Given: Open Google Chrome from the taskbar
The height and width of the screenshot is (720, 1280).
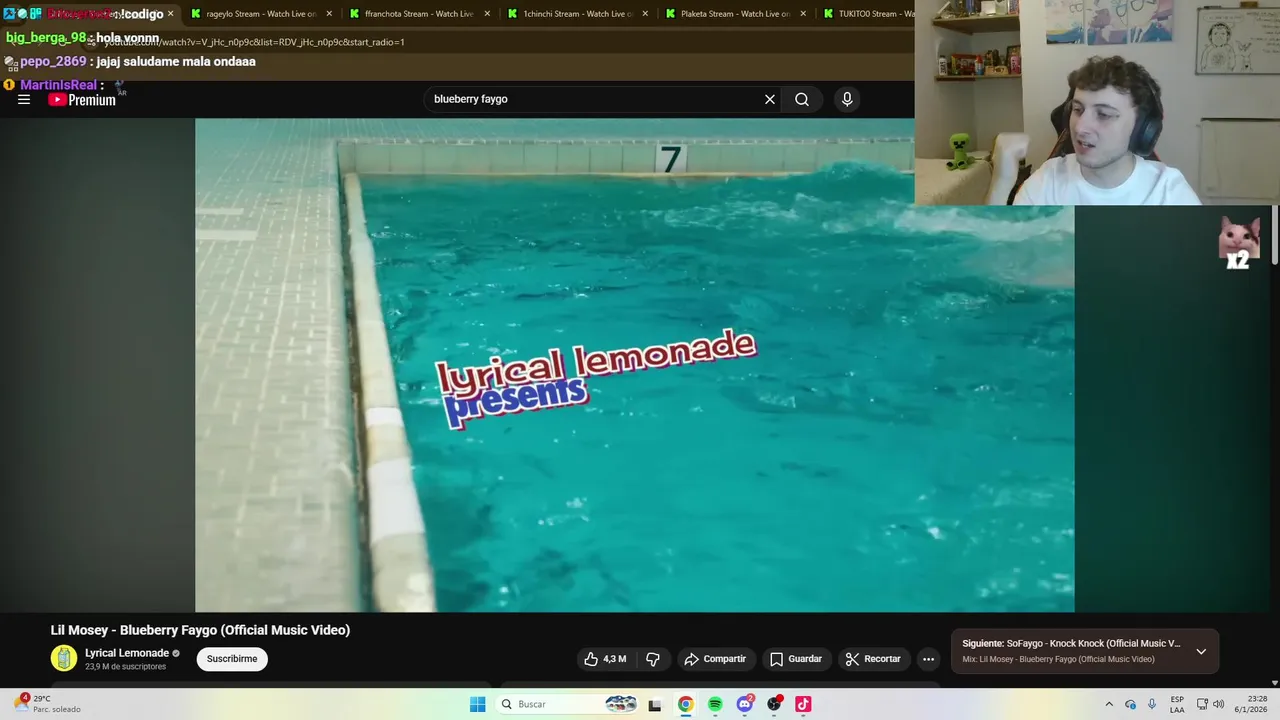Looking at the screenshot, I should click(x=685, y=704).
